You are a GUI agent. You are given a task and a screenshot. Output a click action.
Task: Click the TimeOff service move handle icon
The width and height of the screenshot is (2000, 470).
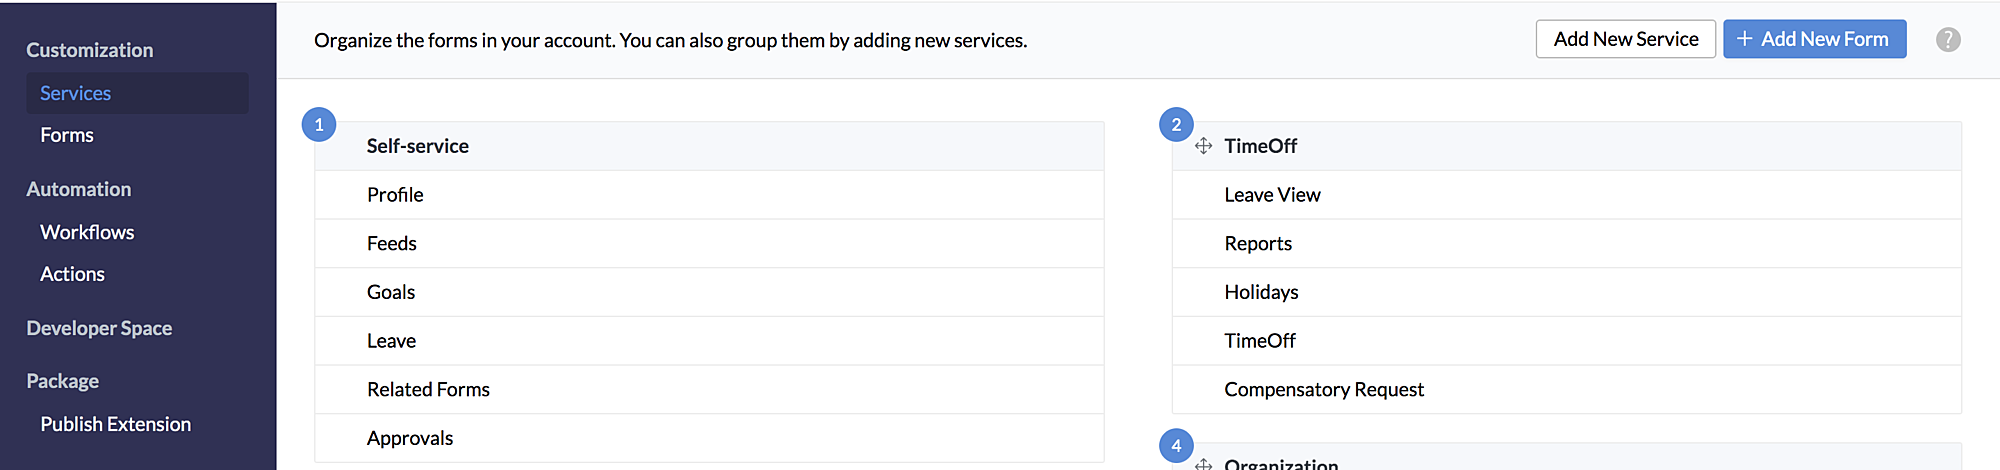1203,146
